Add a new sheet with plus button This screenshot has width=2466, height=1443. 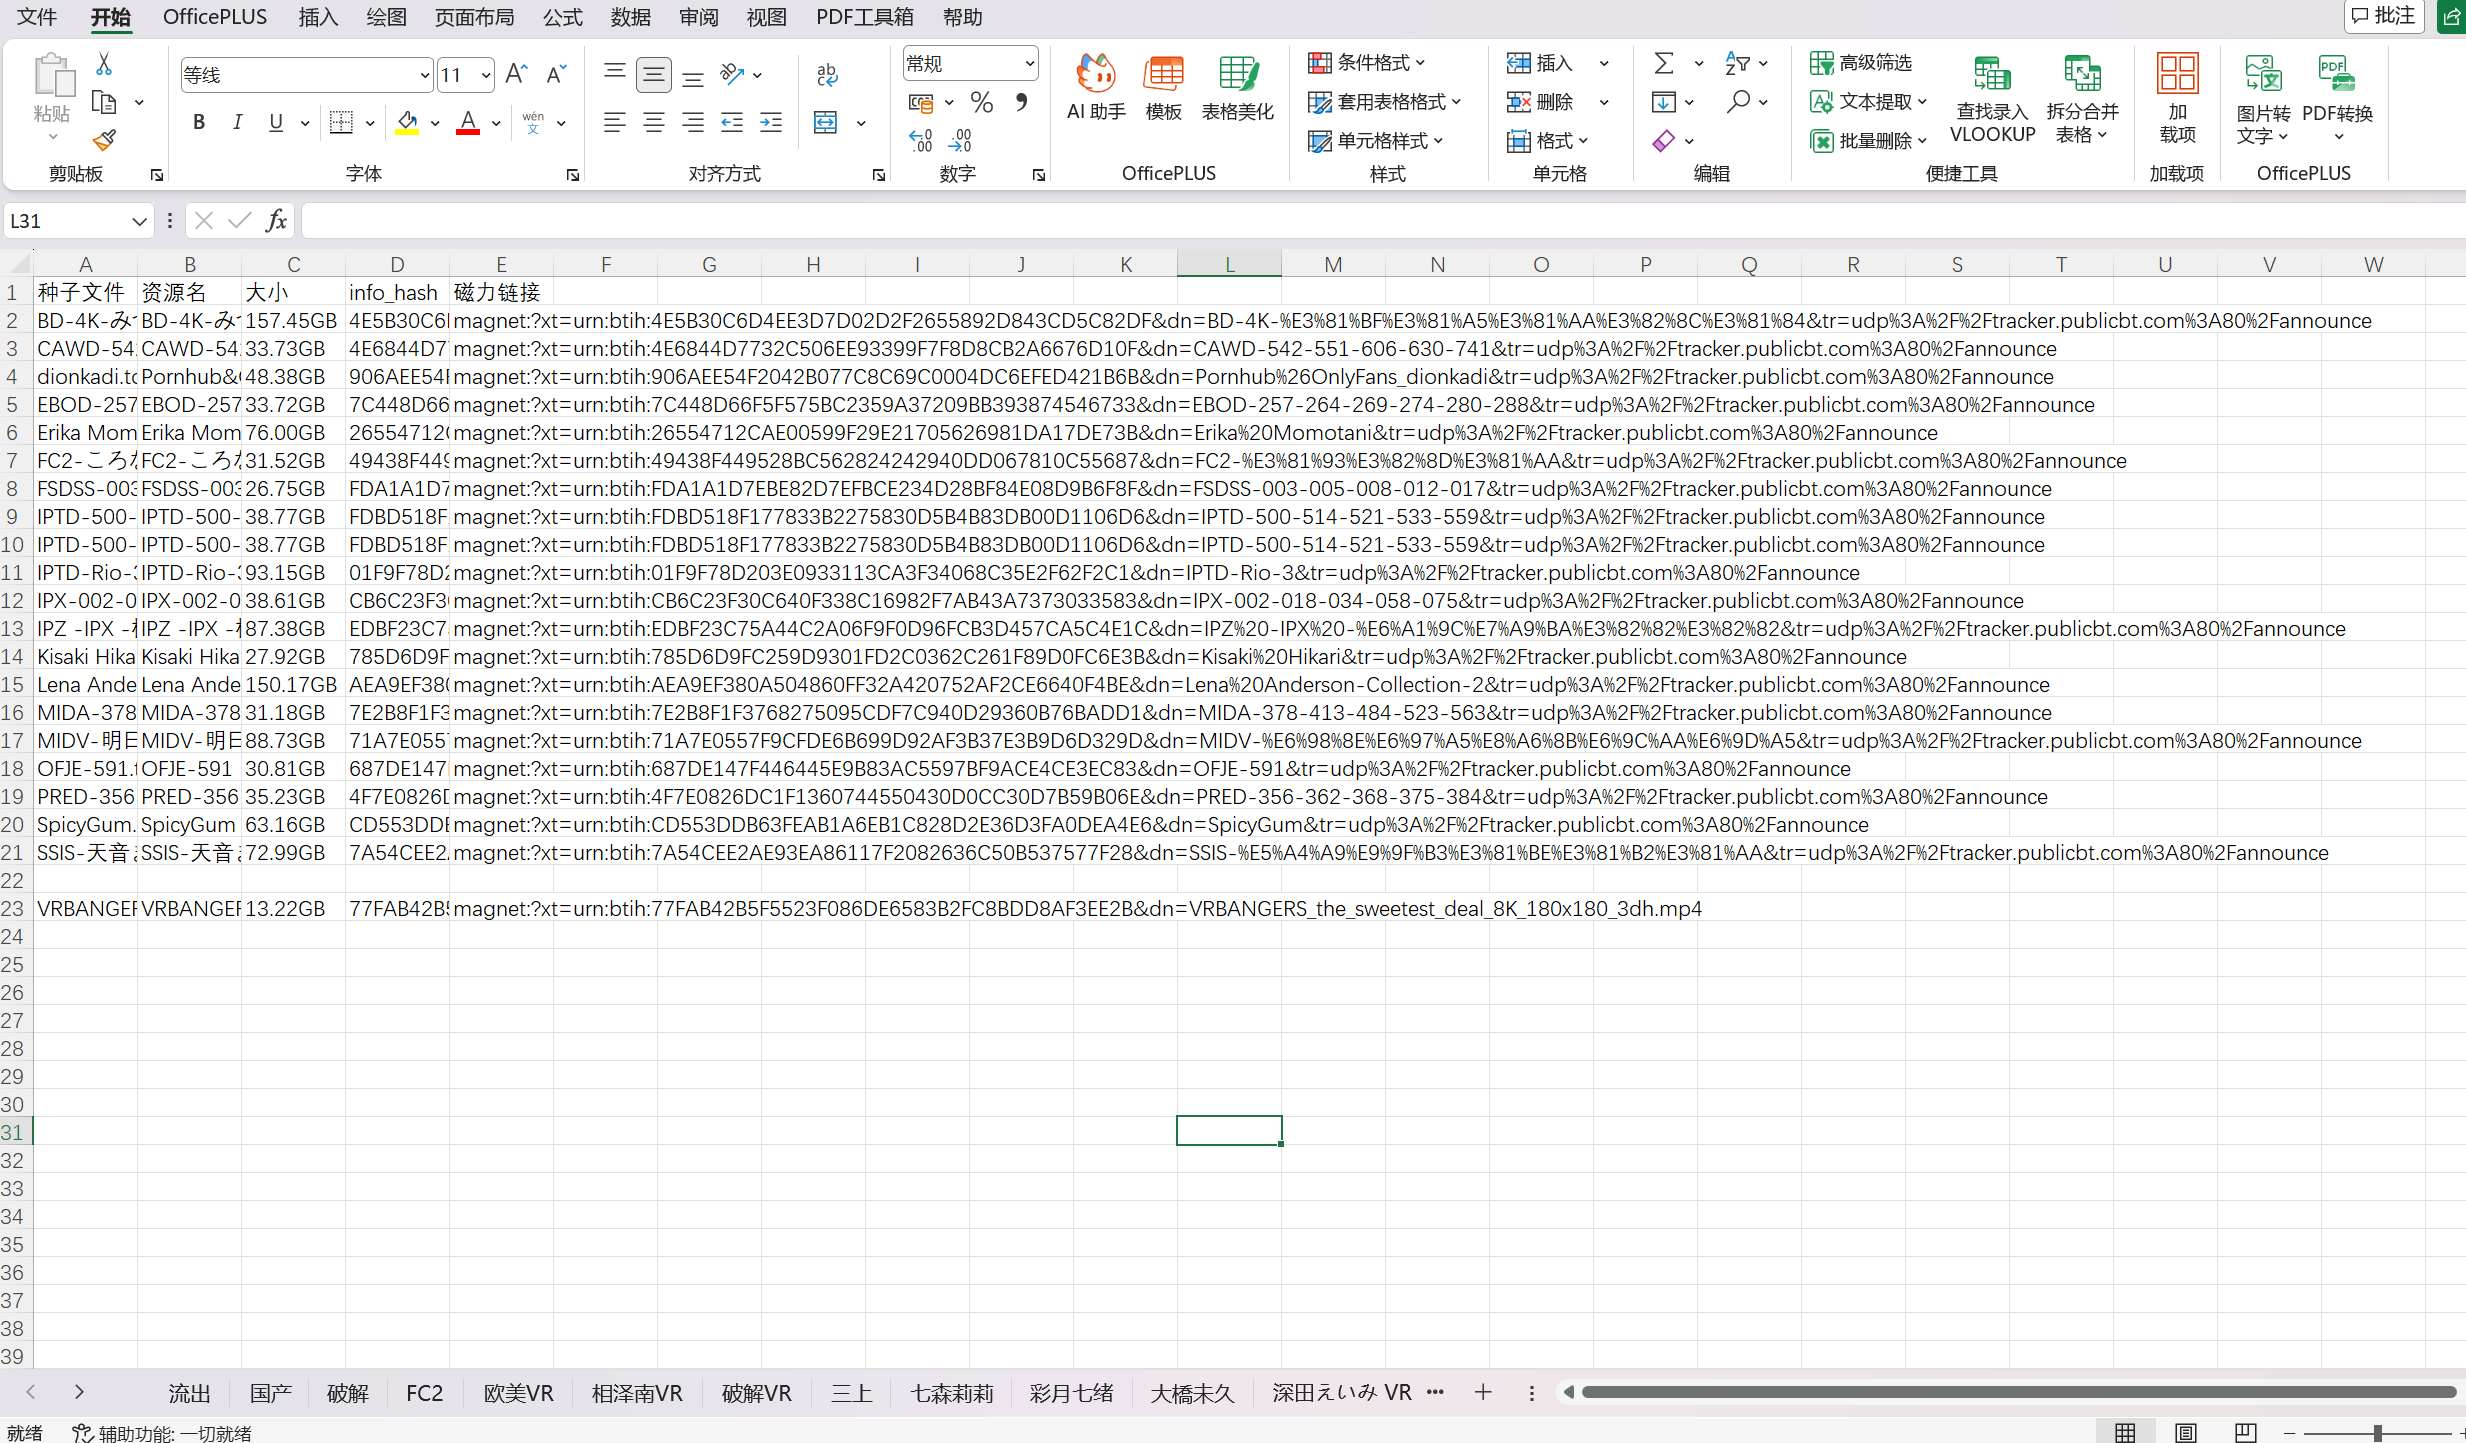coord(1483,1392)
